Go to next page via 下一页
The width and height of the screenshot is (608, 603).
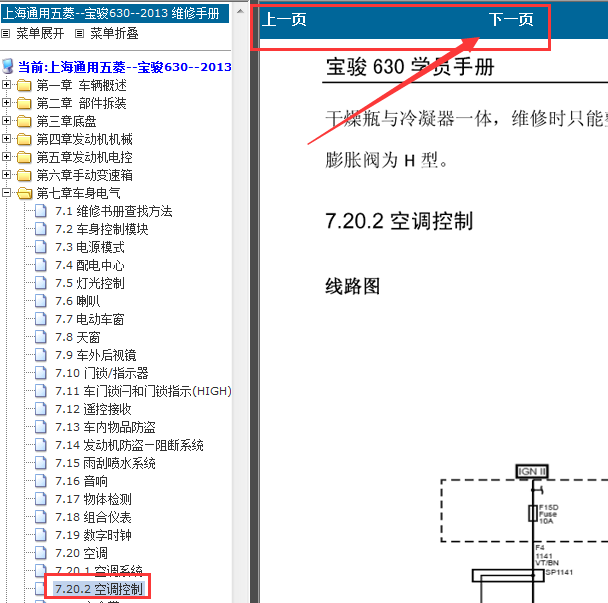coord(511,19)
